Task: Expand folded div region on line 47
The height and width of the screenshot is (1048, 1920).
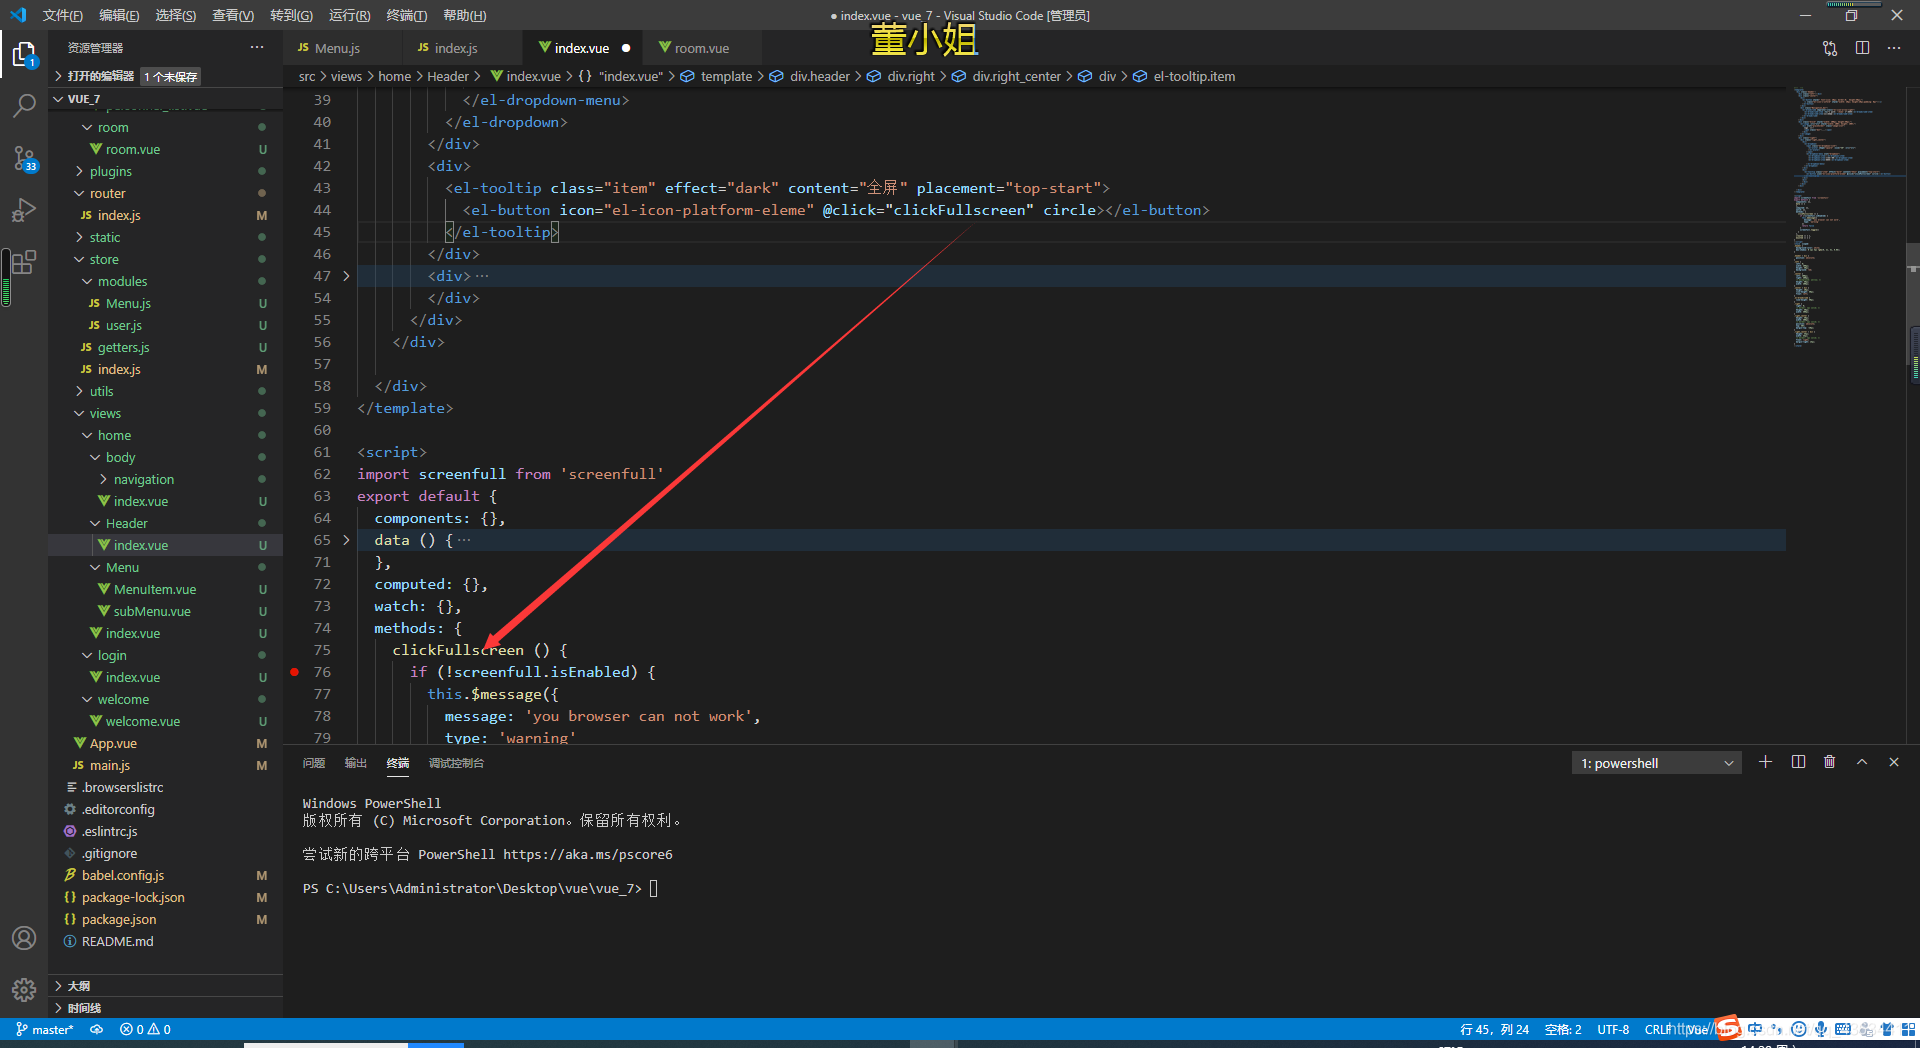Action: click(346, 276)
